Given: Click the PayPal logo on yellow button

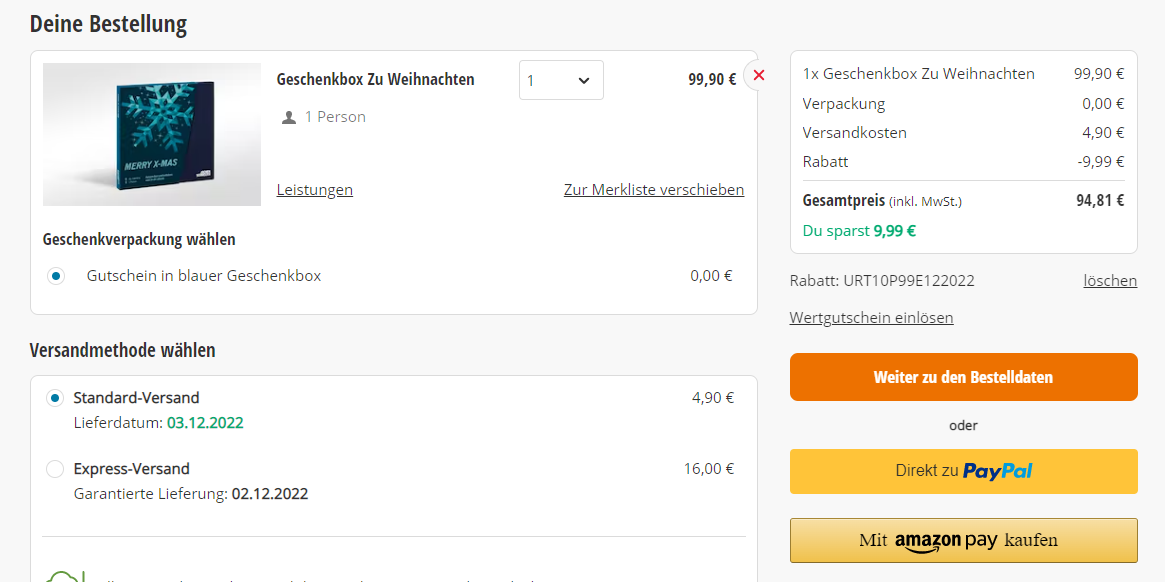Looking at the screenshot, I should point(998,471).
